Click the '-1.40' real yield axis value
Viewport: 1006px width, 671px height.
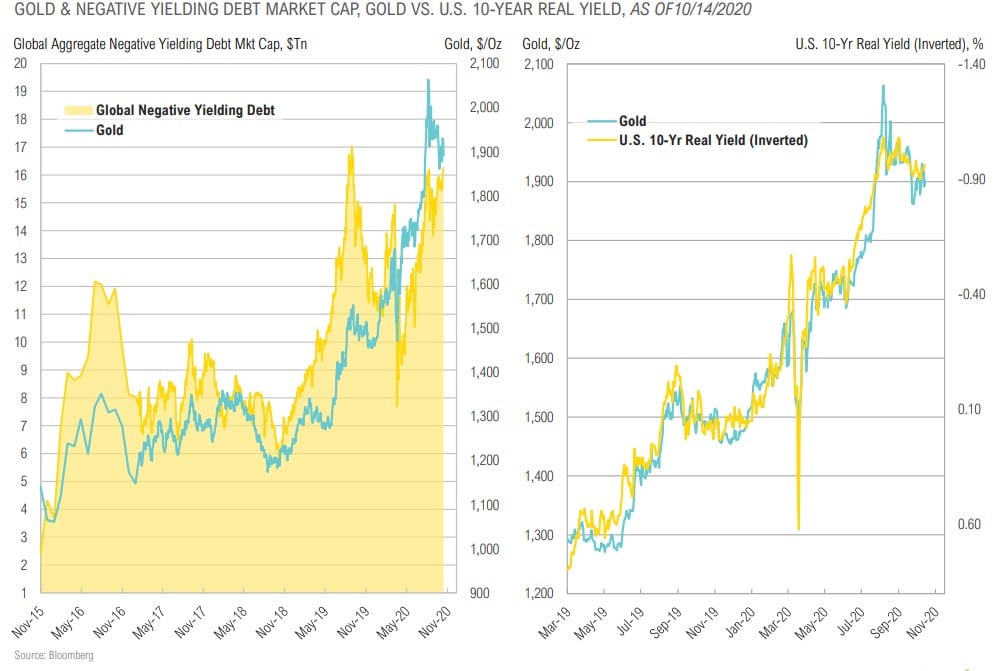coord(971,64)
